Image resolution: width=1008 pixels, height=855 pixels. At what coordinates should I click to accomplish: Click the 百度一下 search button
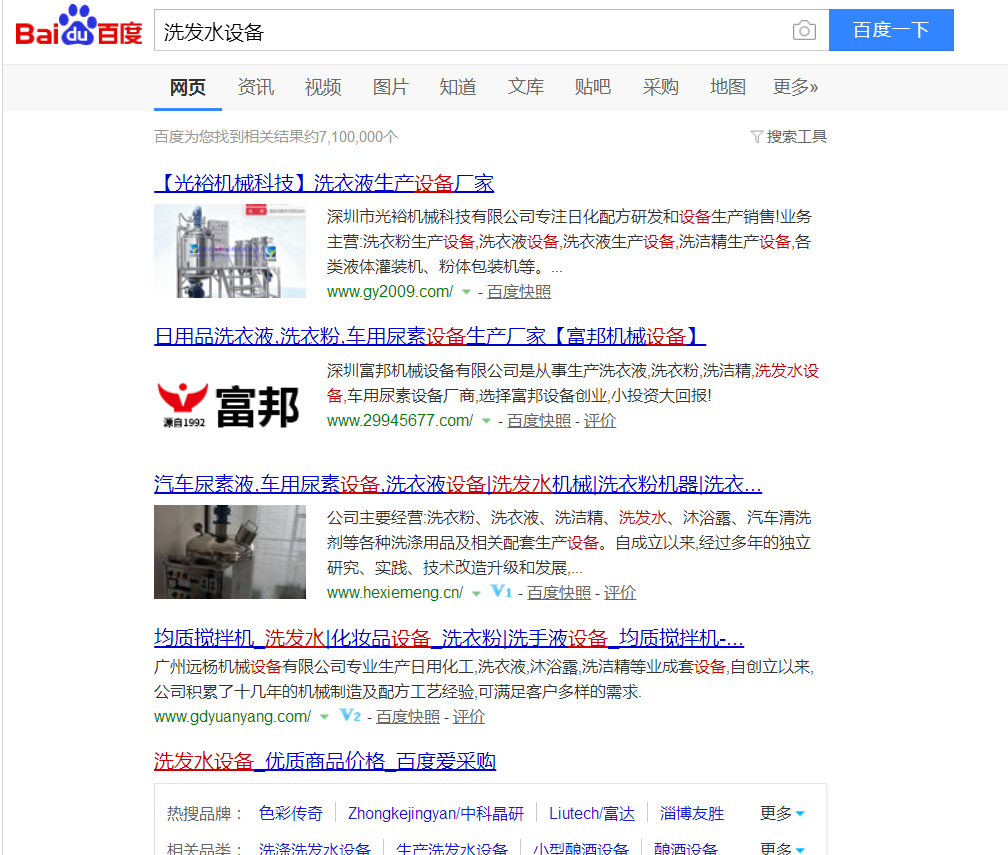click(891, 30)
